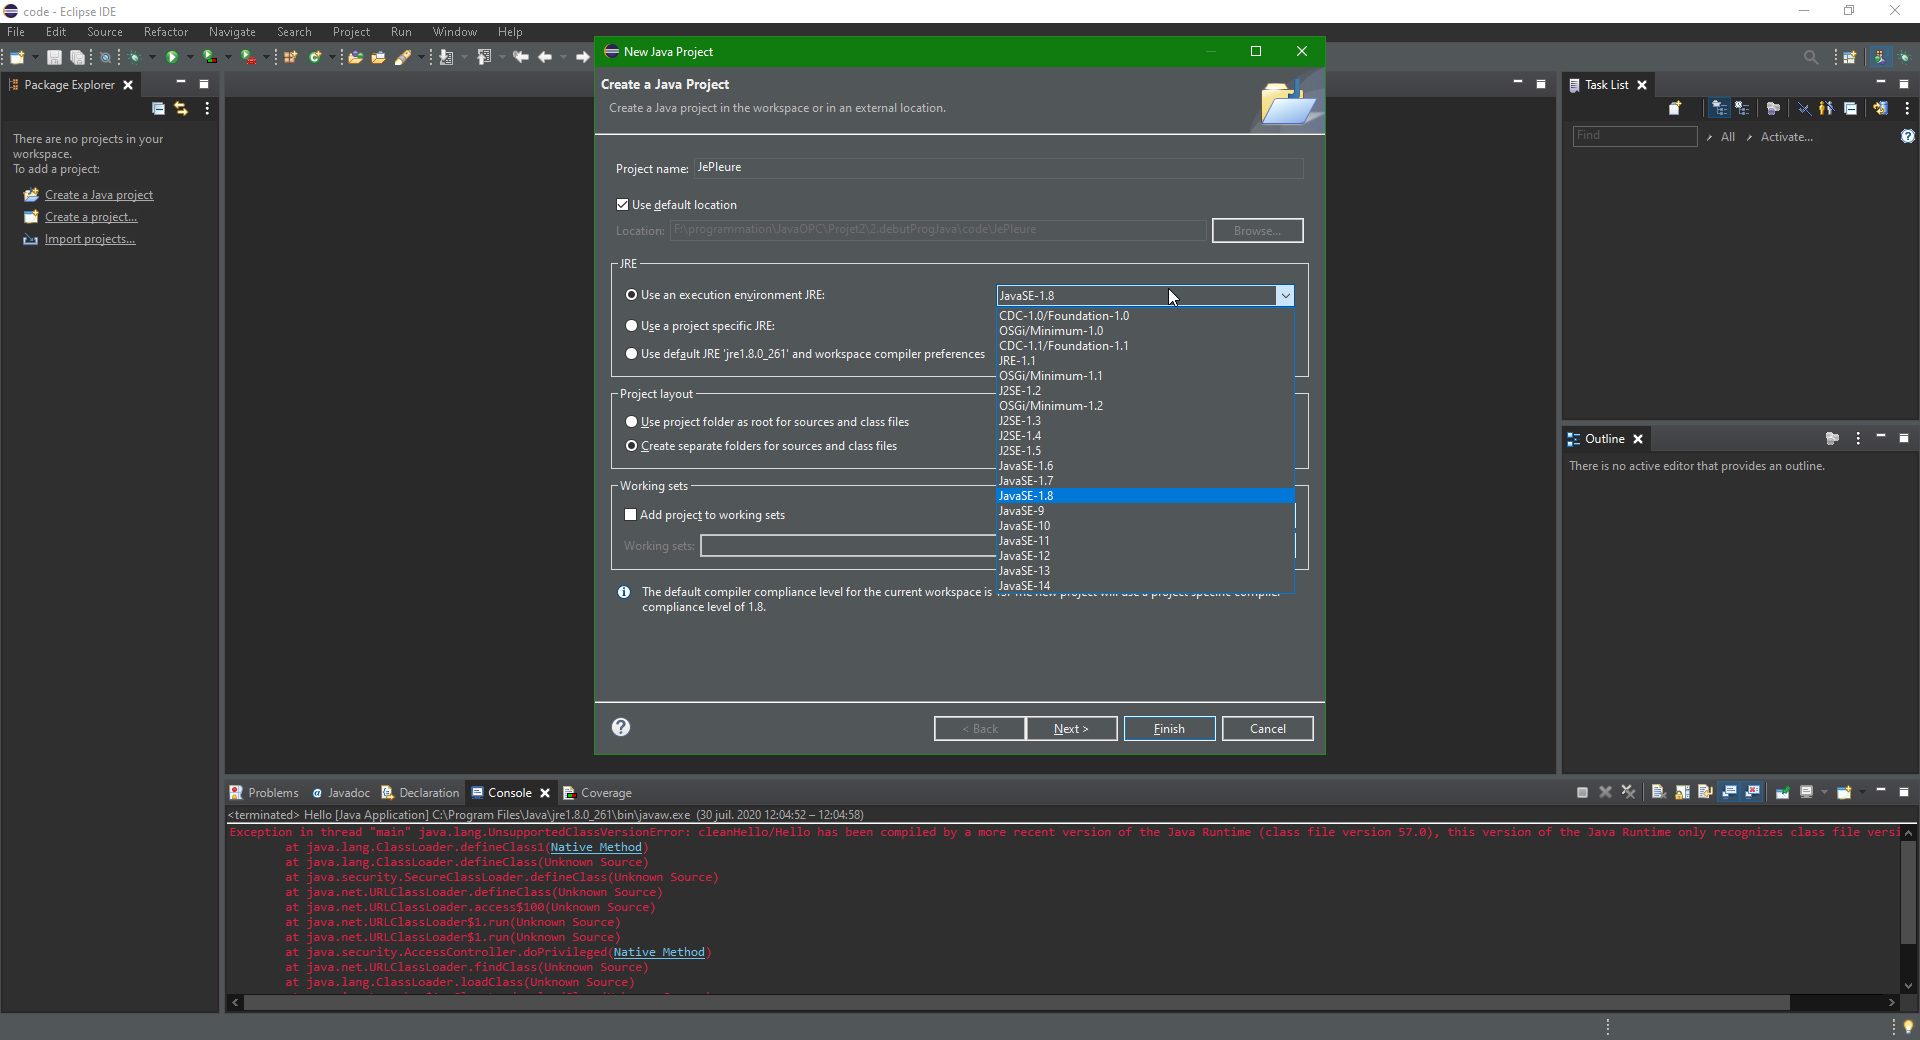
Task: Select the Use a project specific JRE radio
Action: click(x=632, y=325)
